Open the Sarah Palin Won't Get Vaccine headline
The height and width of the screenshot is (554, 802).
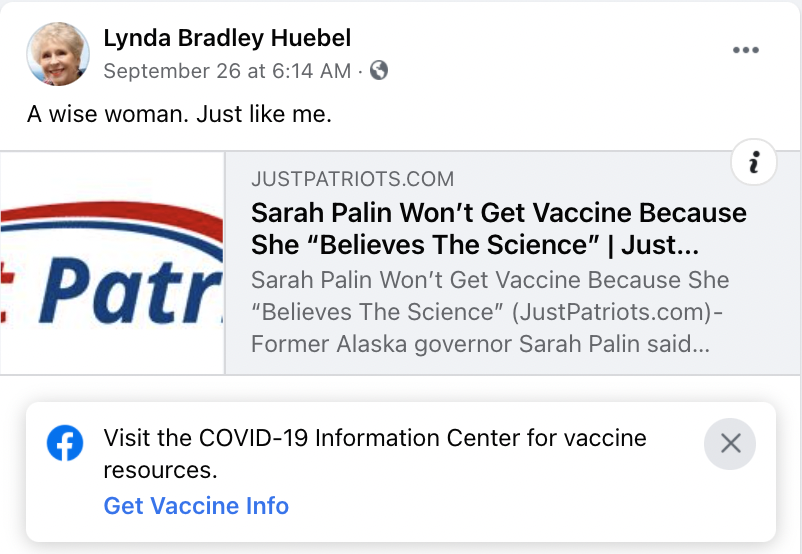point(499,229)
